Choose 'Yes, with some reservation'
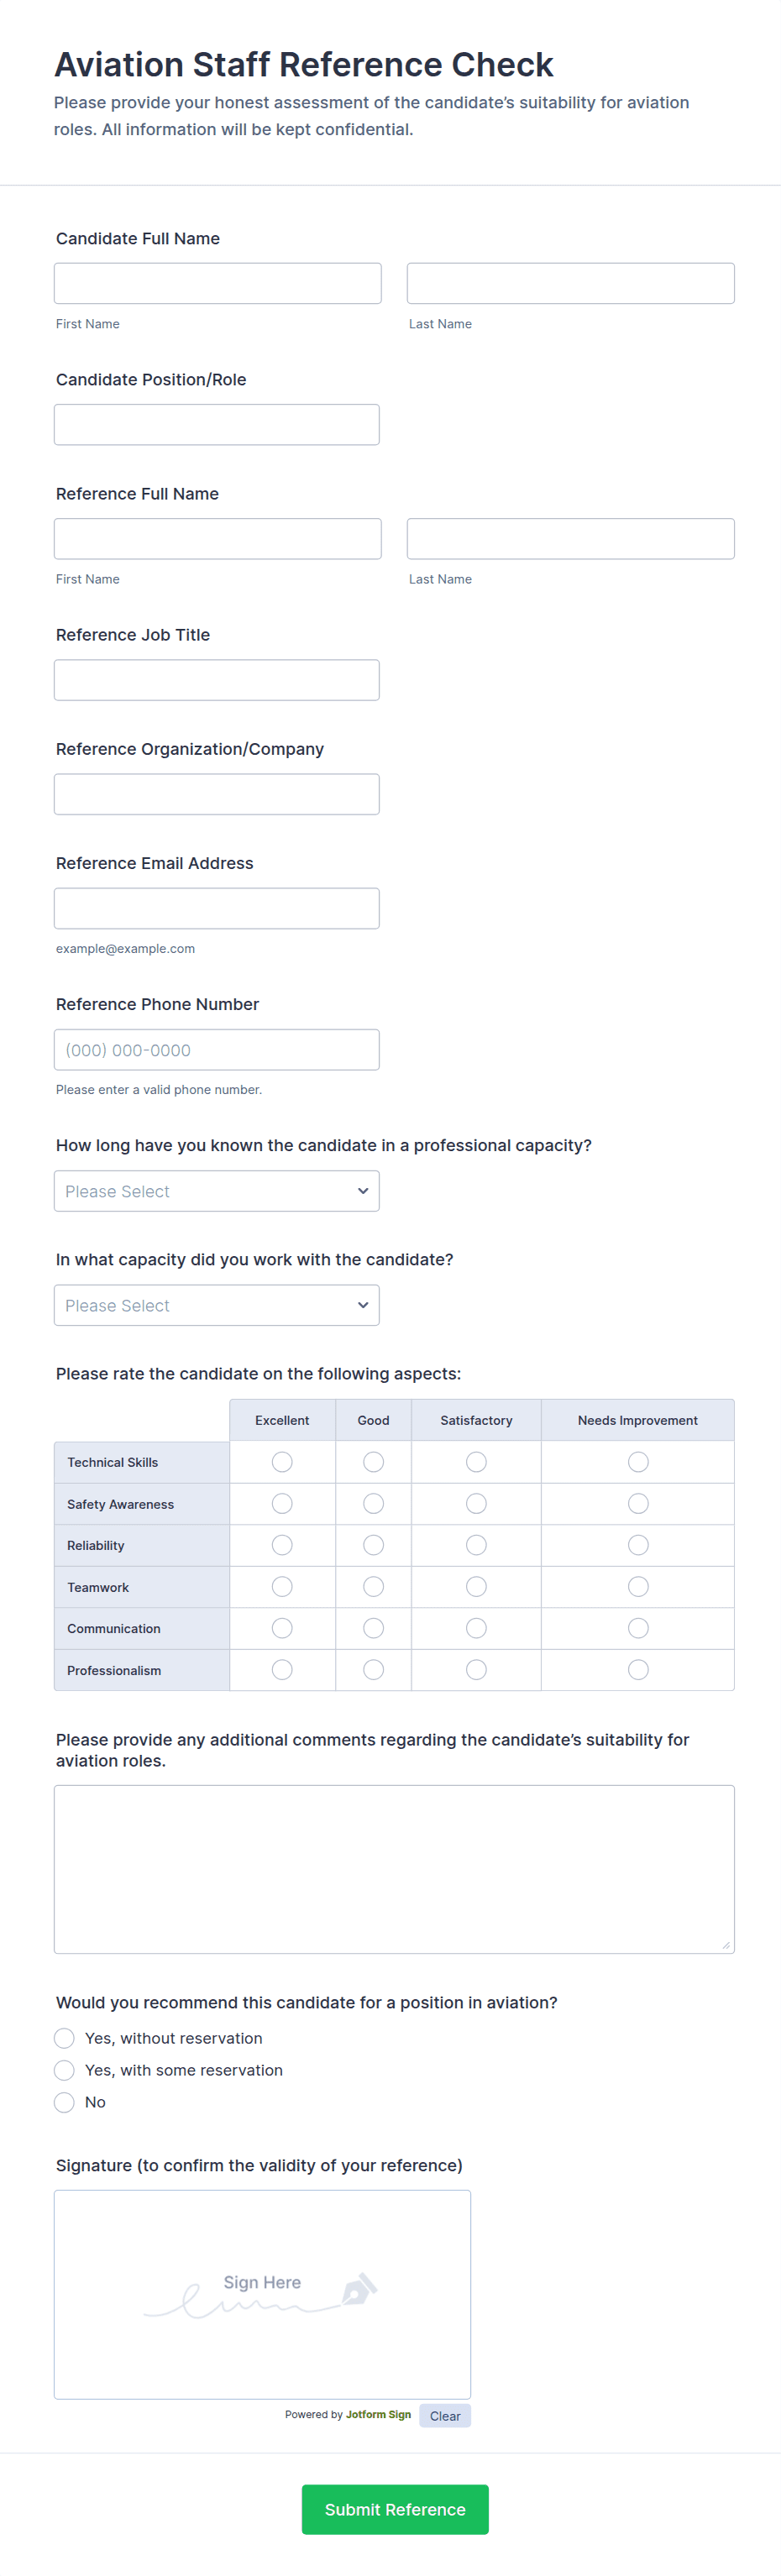The height and width of the screenshot is (2576, 781). coord(65,2070)
